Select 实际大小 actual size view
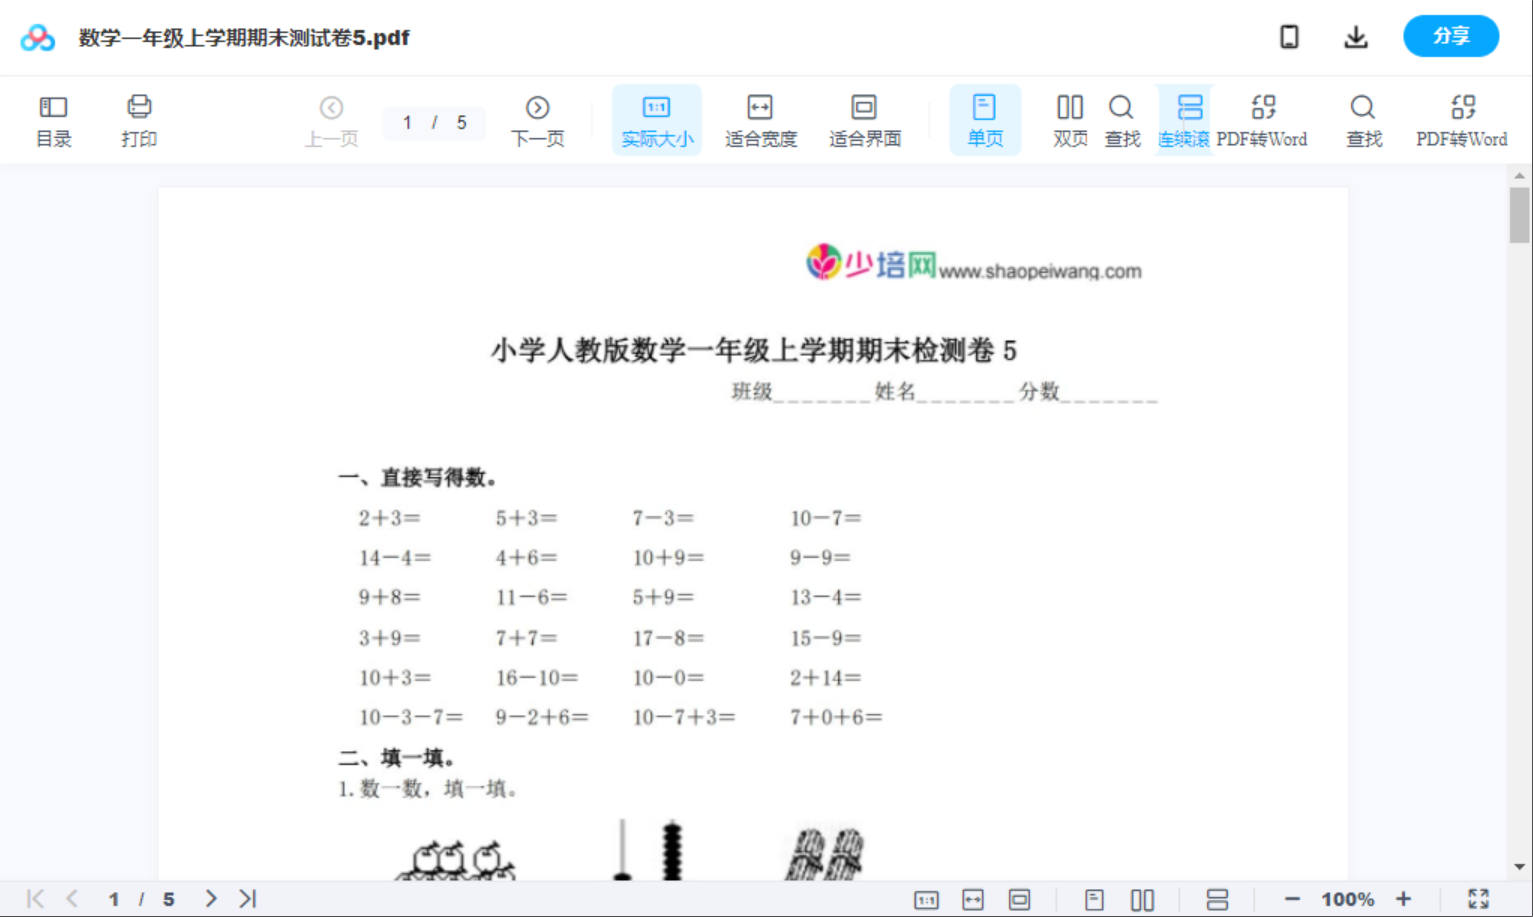1533x917 pixels. click(656, 119)
